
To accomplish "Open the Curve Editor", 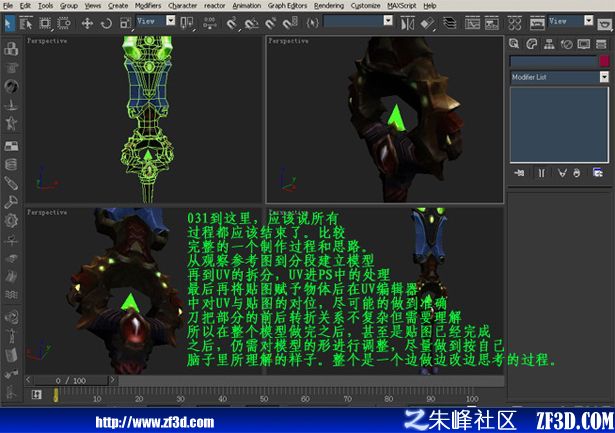I will [472, 24].
